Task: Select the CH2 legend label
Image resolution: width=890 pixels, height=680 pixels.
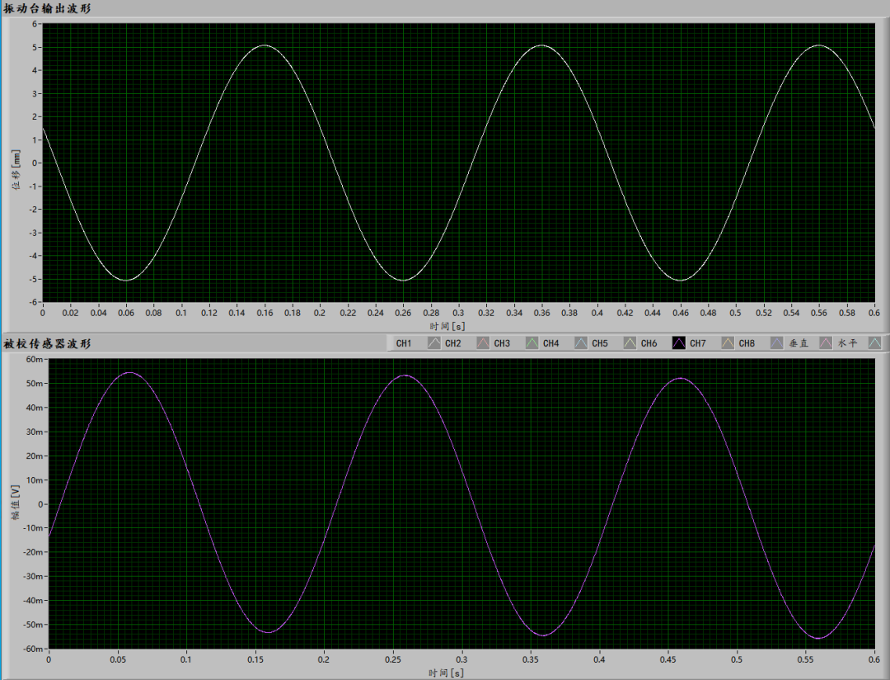Action: tap(453, 343)
